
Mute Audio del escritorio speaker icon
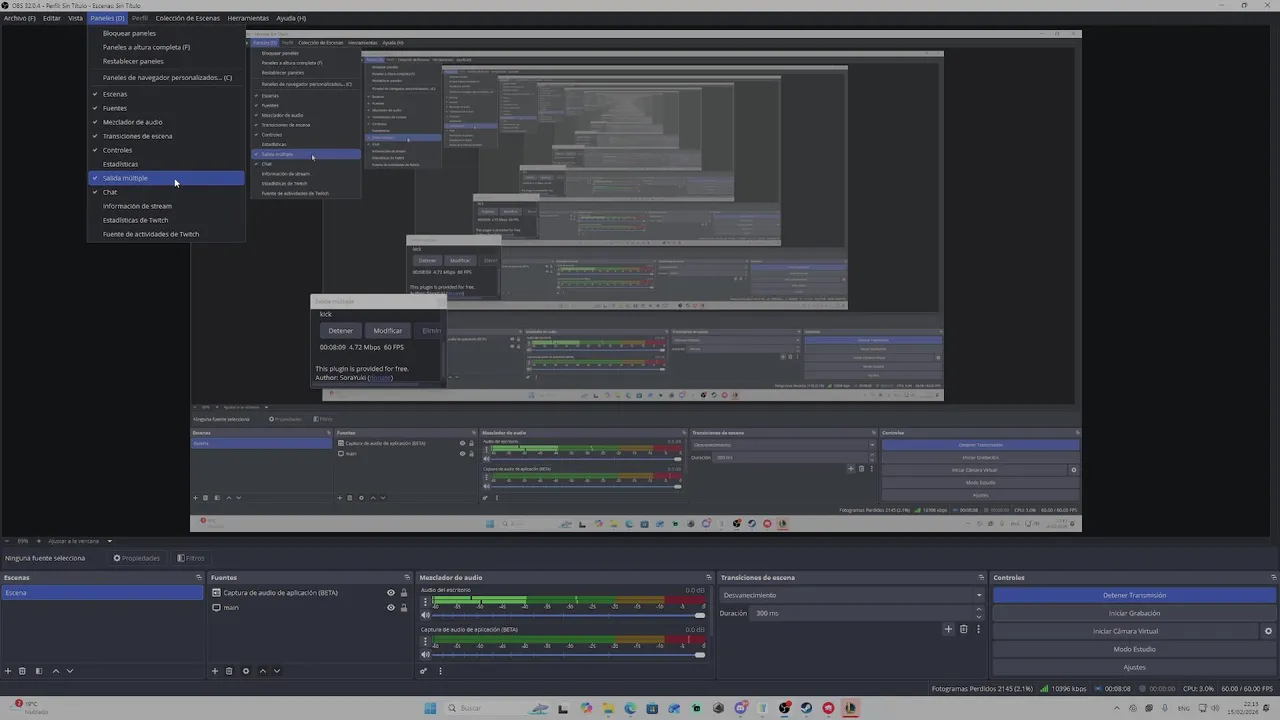425,615
